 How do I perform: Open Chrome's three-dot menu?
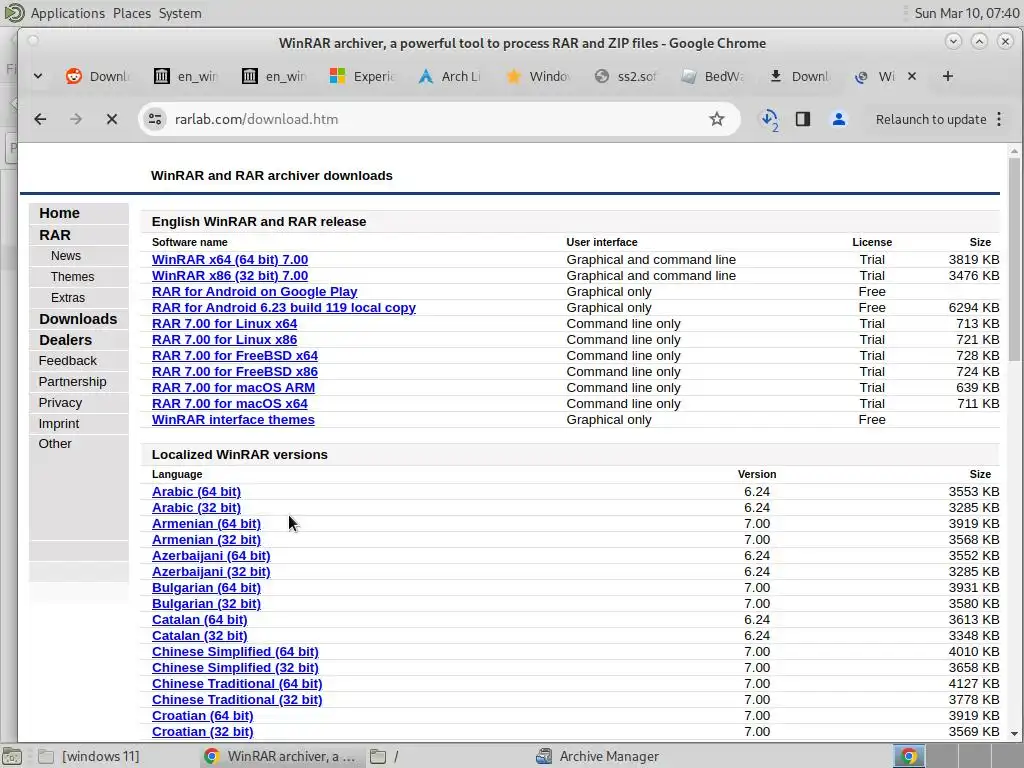click(999, 119)
